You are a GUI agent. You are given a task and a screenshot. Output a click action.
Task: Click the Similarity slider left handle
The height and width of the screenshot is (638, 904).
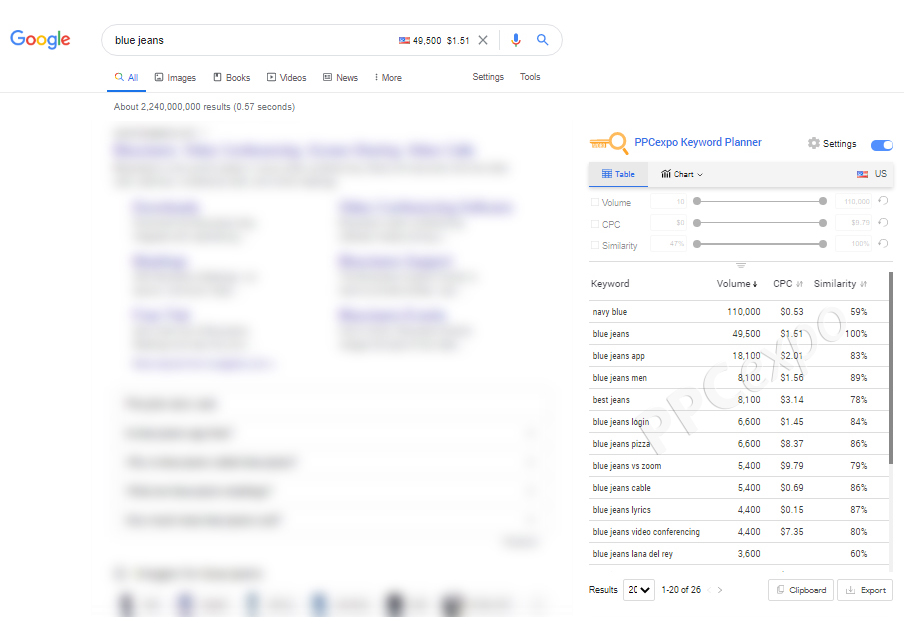point(697,244)
